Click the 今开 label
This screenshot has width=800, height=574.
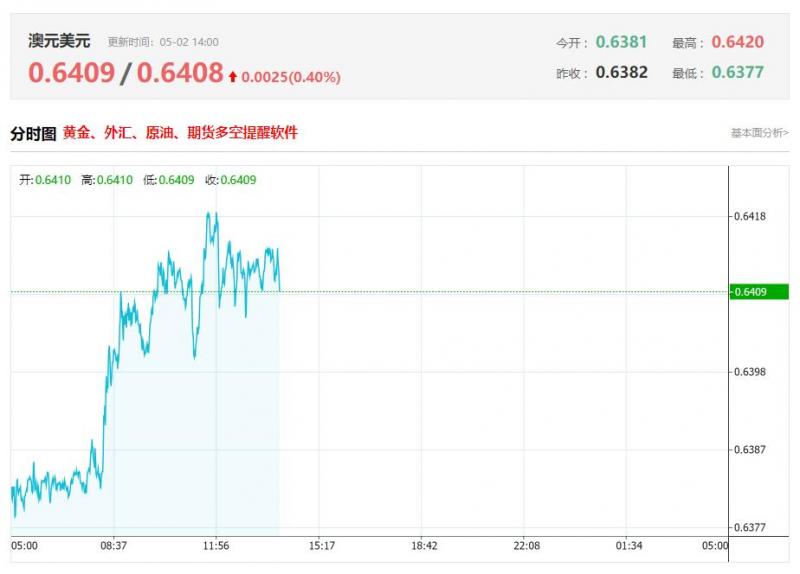[x=572, y=43]
